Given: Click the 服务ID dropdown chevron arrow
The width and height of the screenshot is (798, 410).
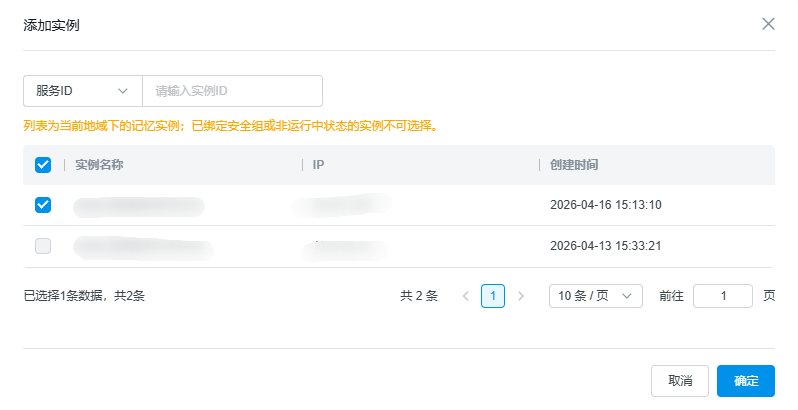Looking at the screenshot, I should [x=124, y=91].
